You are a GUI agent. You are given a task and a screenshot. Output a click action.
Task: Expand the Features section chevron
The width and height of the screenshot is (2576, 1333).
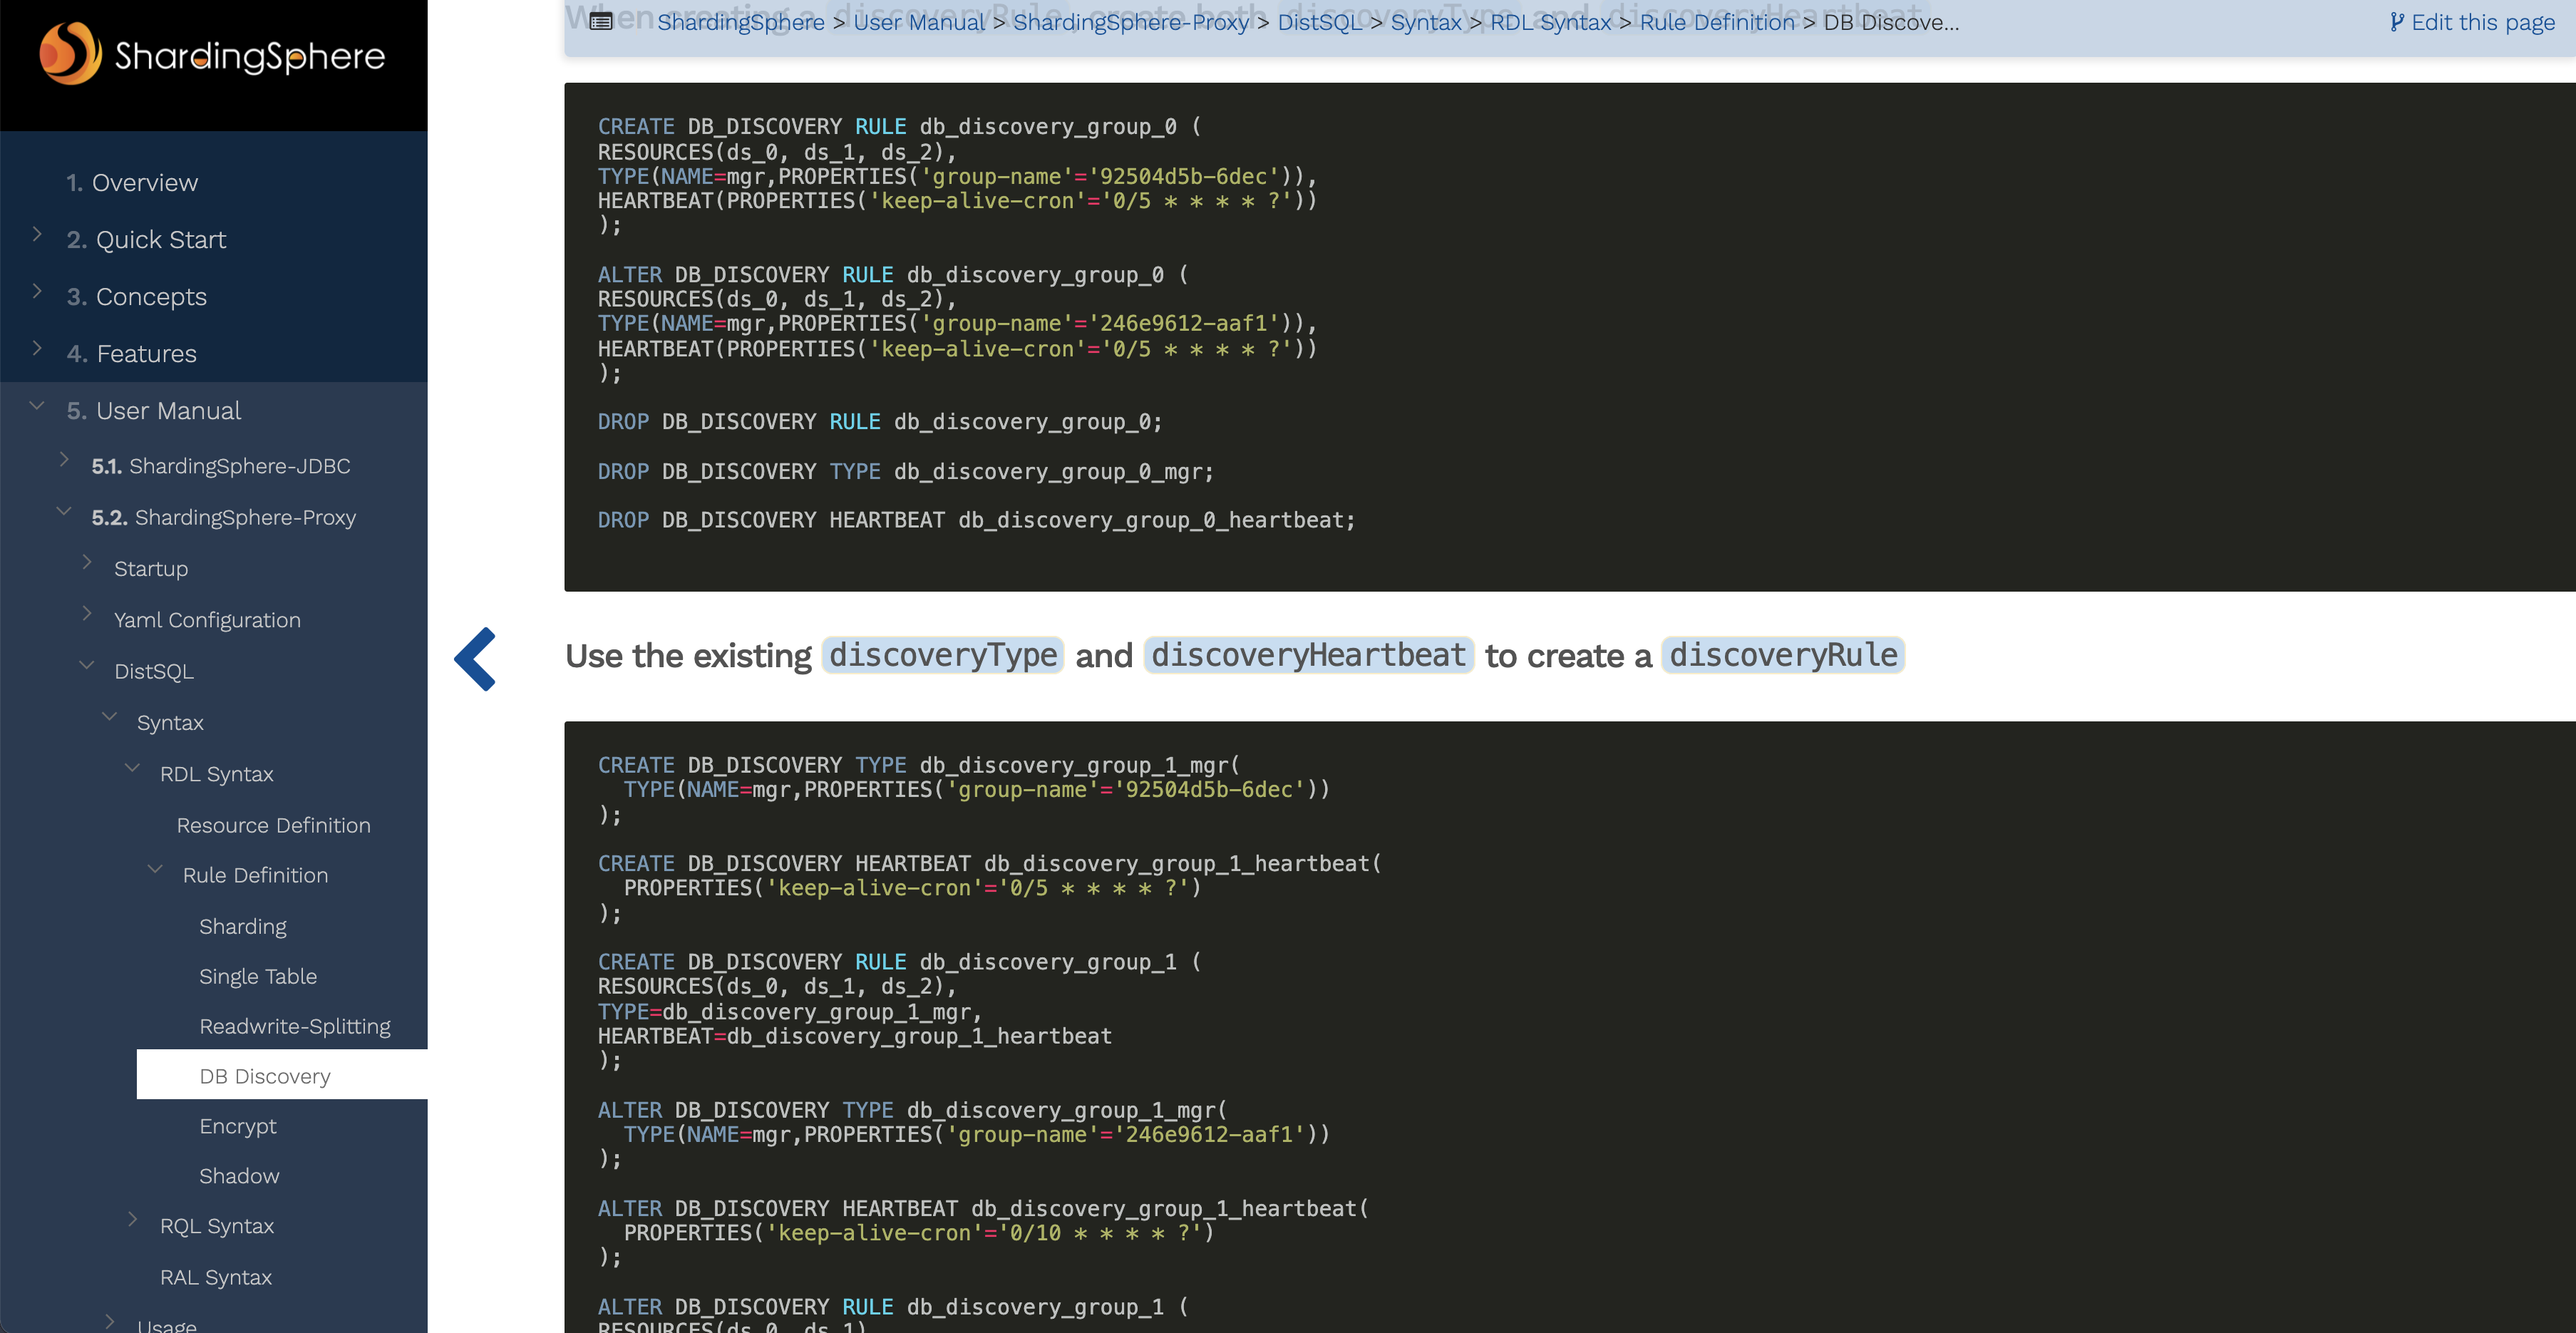click(x=37, y=348)
